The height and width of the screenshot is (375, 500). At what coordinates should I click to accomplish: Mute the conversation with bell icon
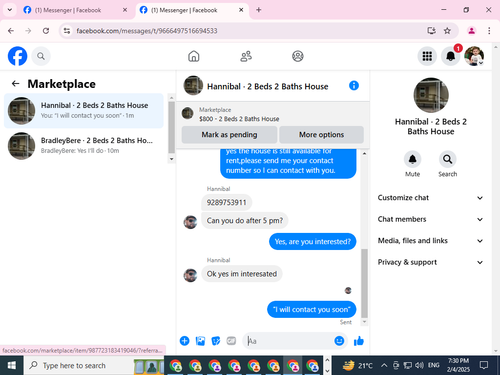tap(412, 159)
